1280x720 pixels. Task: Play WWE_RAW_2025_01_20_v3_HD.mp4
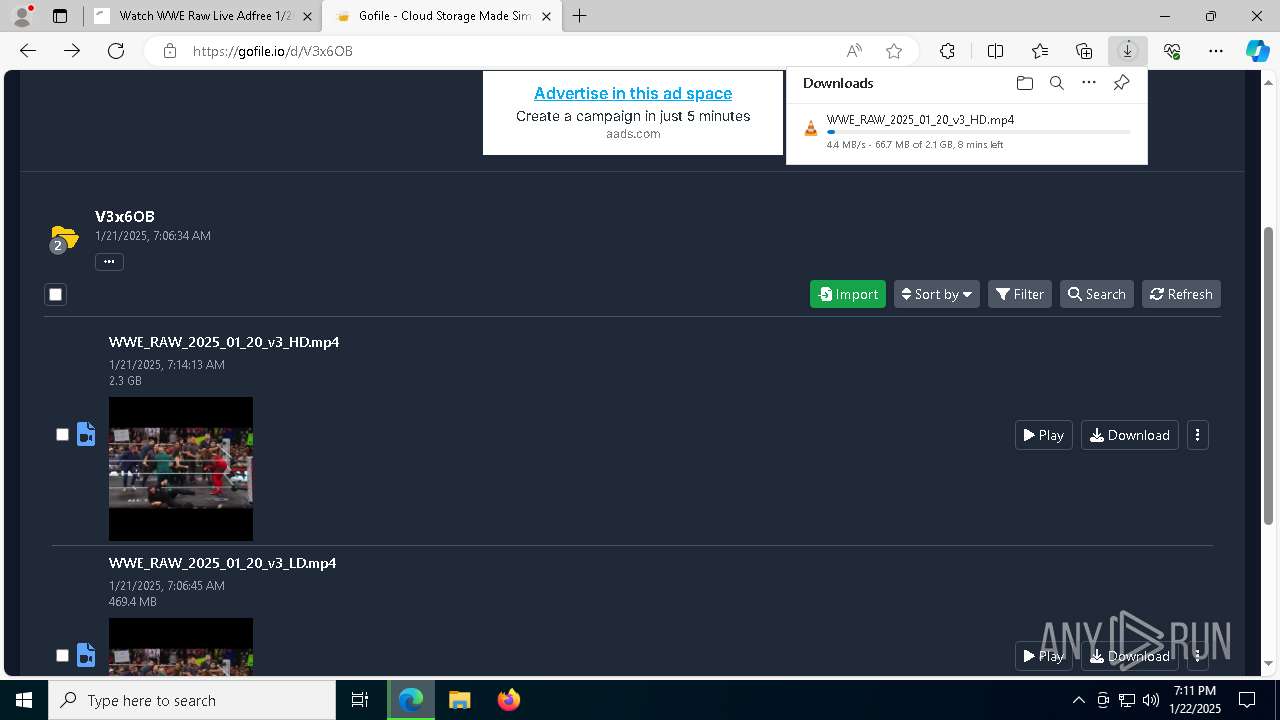(1043, 435)
